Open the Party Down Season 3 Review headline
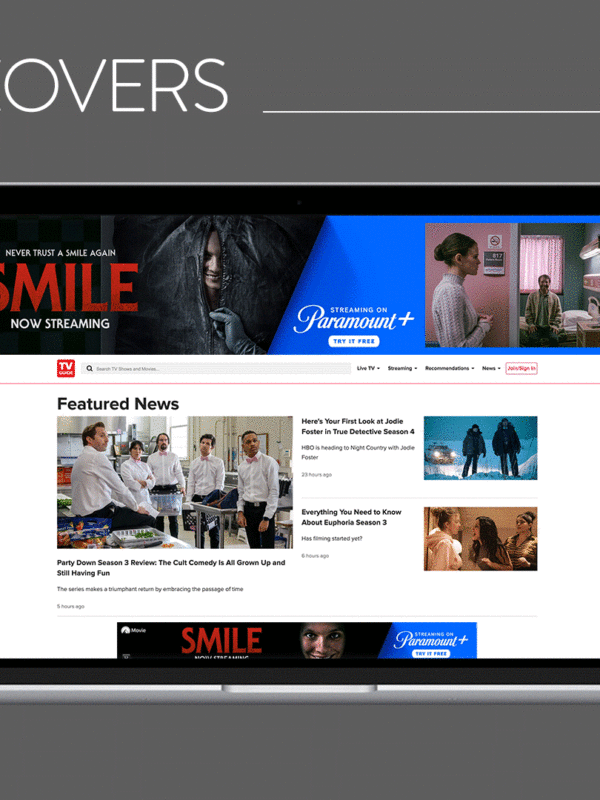600x800 pixels. (171, 567)
